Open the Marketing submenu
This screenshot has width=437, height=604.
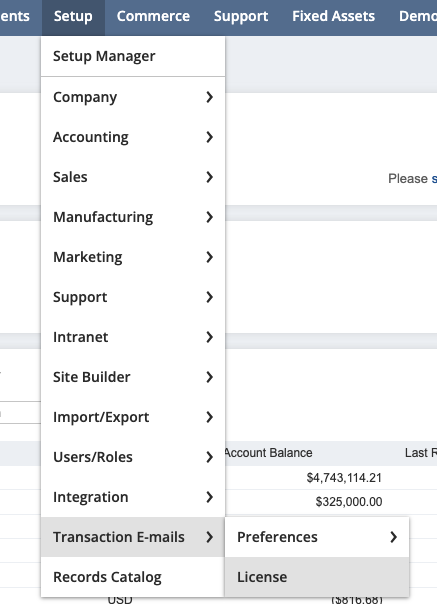pos(133,257)
